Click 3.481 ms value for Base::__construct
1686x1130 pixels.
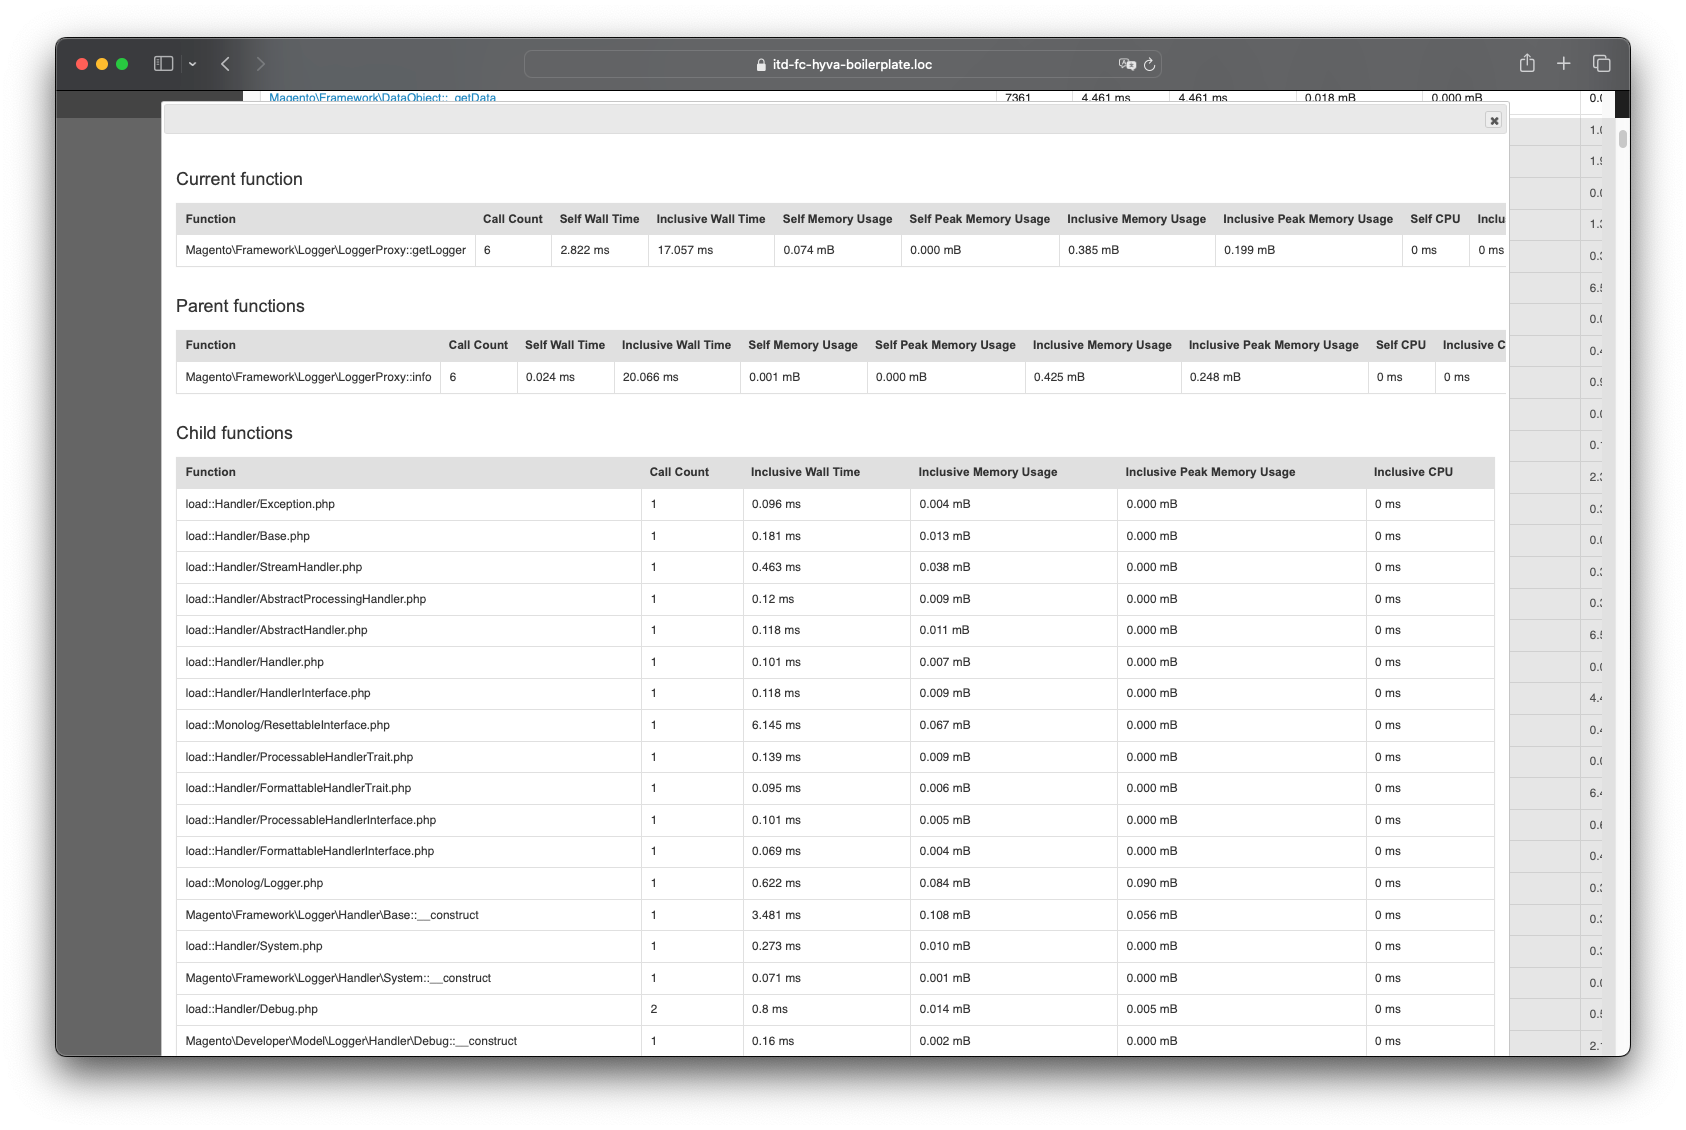[x=776, y=915]
